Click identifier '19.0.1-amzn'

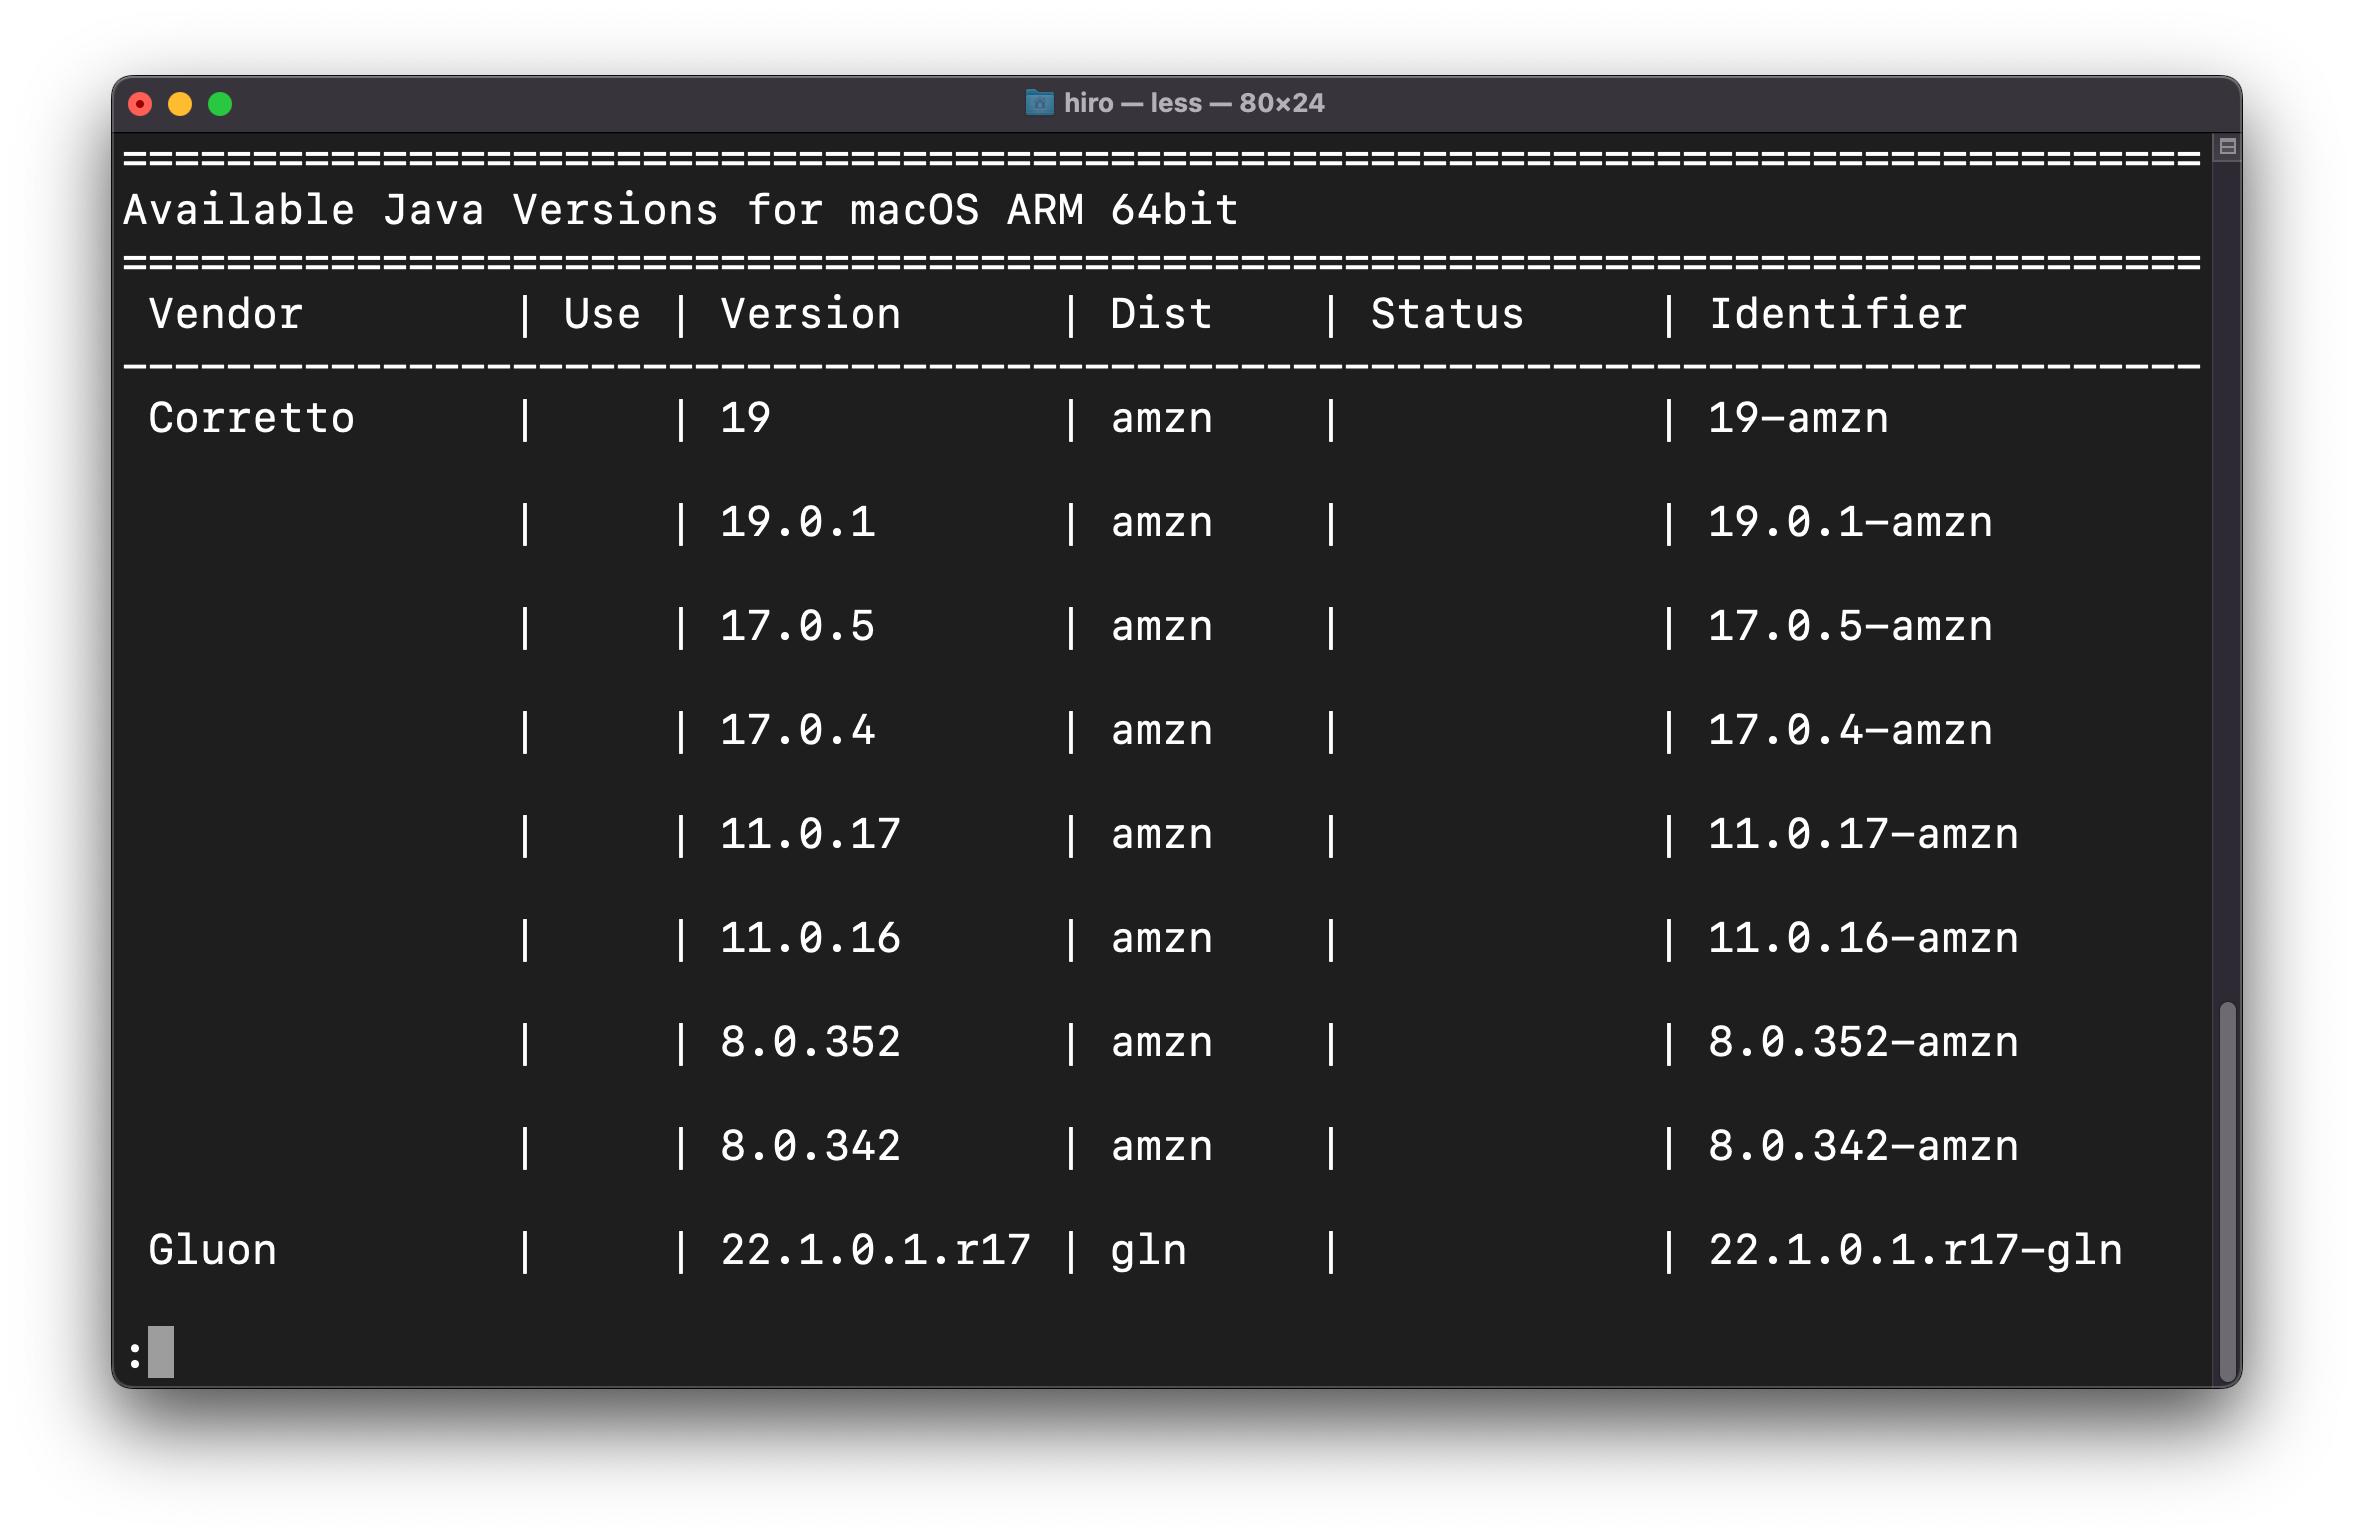pyautogui.click(x=1851, y=522)
